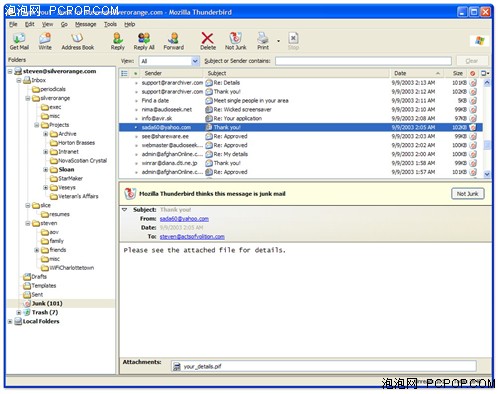Open the Go menu
Viewport: 500px width, 394px height.
[64, 24]
